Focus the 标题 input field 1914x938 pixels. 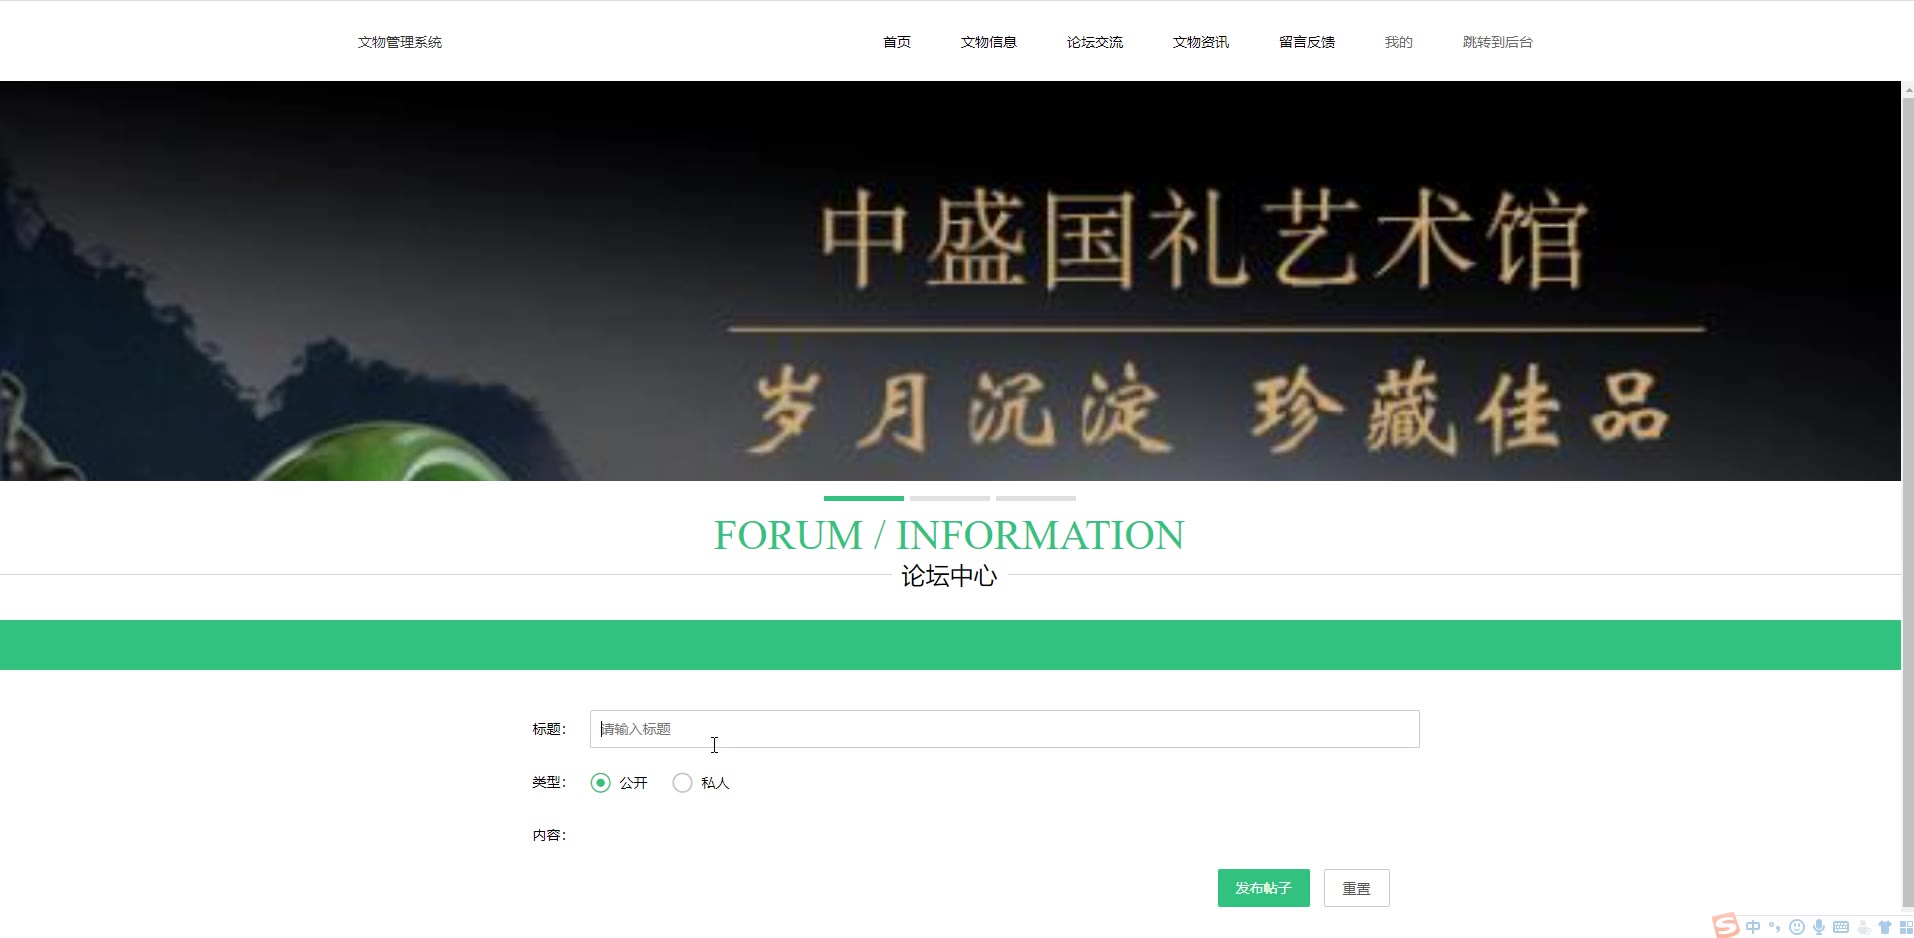point(1005,729)
